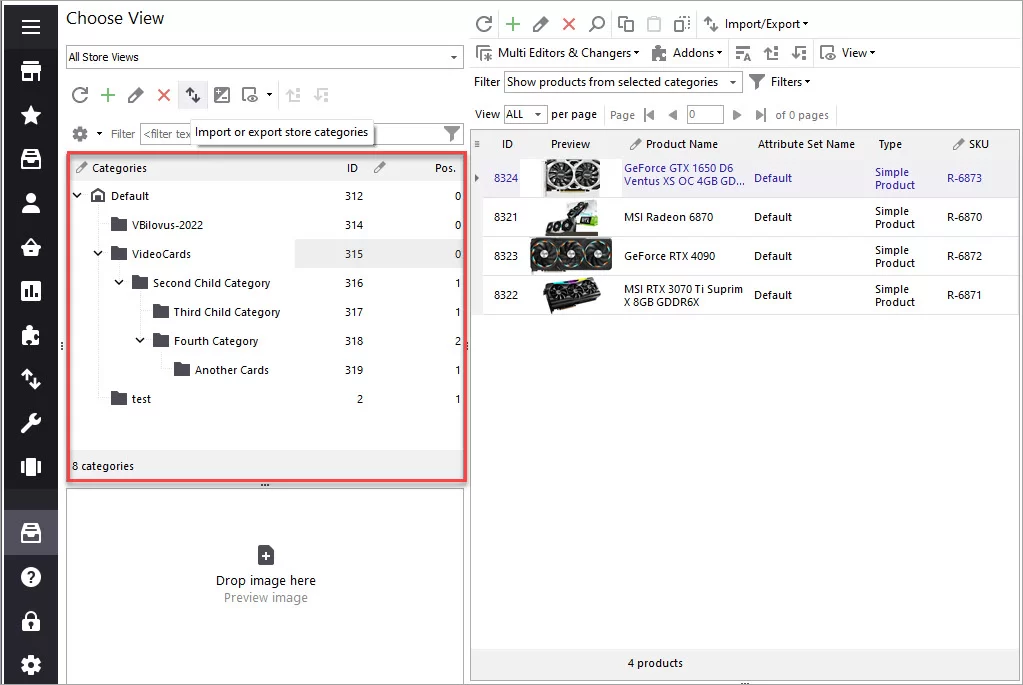This screenshot has width=1023, height=685.
Task: Refresh the products list
Action: point(483,24)
